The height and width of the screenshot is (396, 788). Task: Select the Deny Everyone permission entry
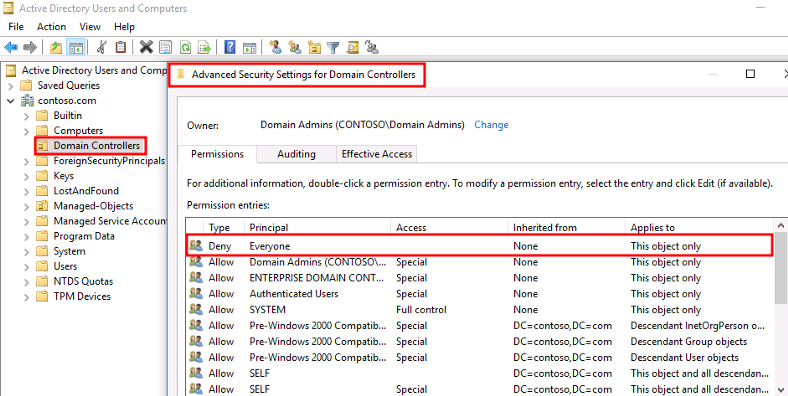[480, 246]
